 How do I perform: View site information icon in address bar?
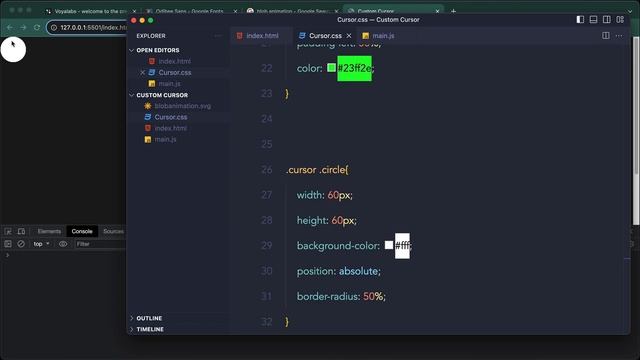54,27
